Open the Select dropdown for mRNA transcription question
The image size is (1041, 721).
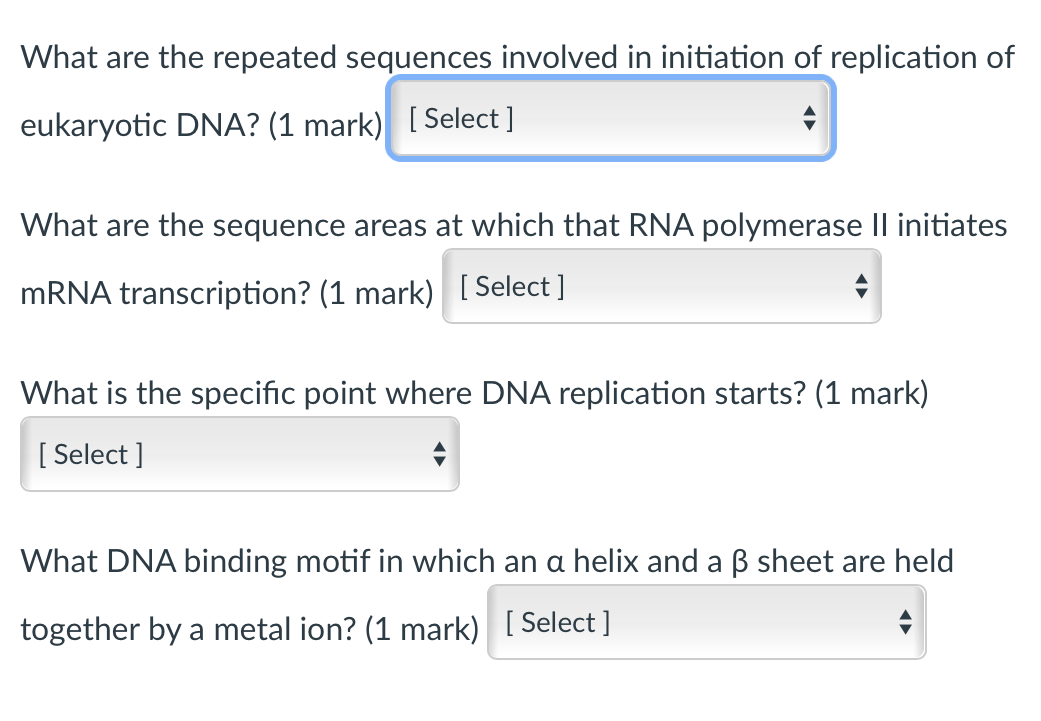[661, 286]
